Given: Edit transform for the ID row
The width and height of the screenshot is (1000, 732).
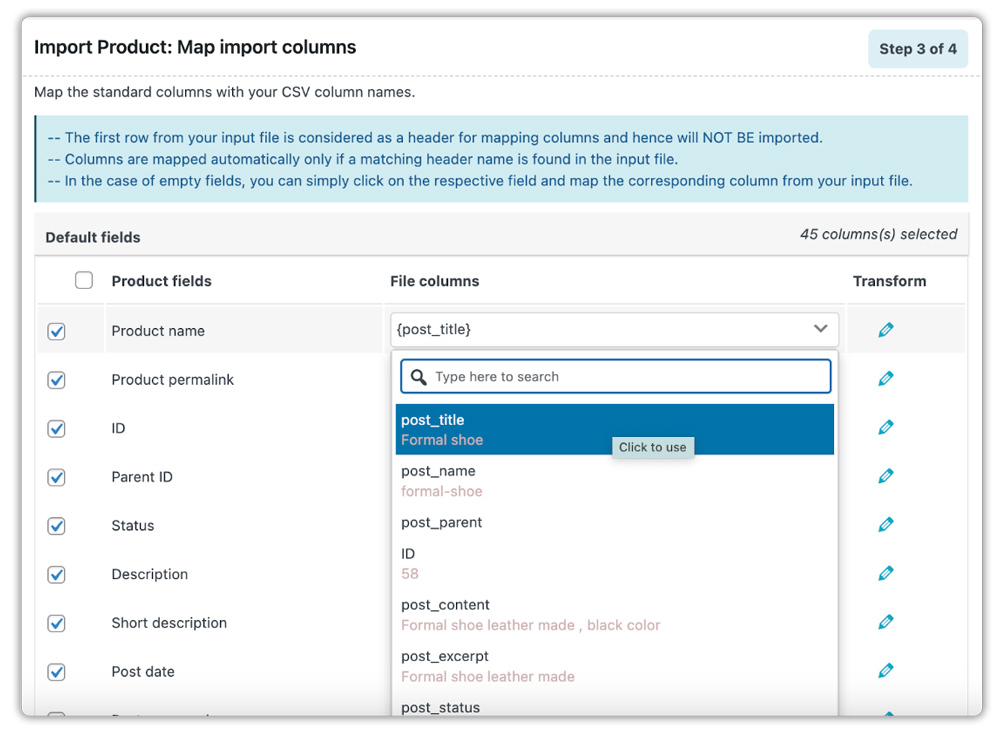Looking at the screenshot, I should (885, 427).
